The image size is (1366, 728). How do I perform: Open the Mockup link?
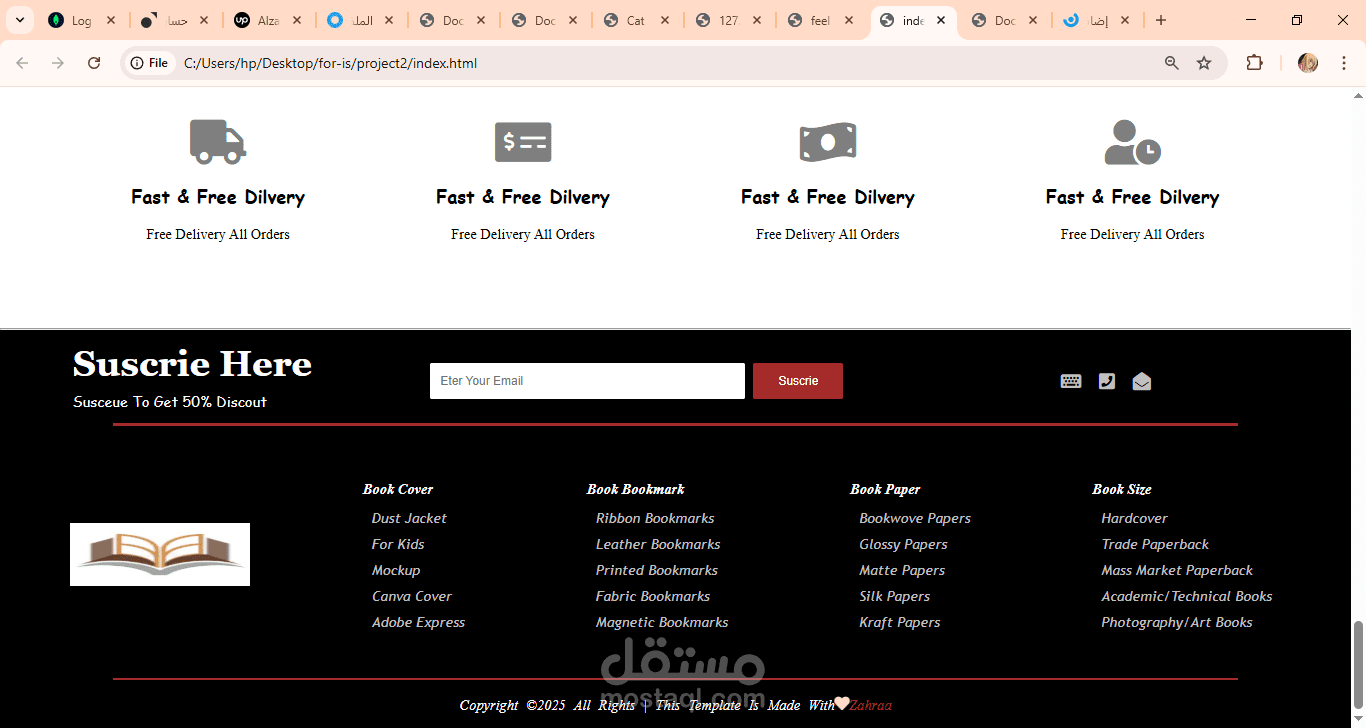pos(396,570)
